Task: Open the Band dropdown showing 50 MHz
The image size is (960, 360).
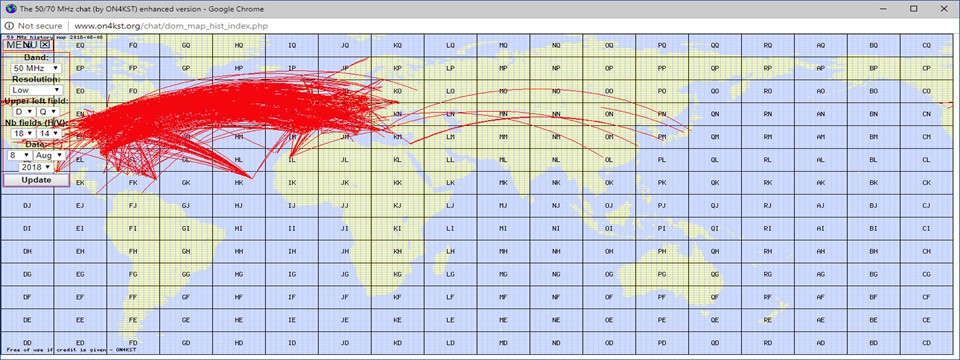Action: tap(37, 68)
